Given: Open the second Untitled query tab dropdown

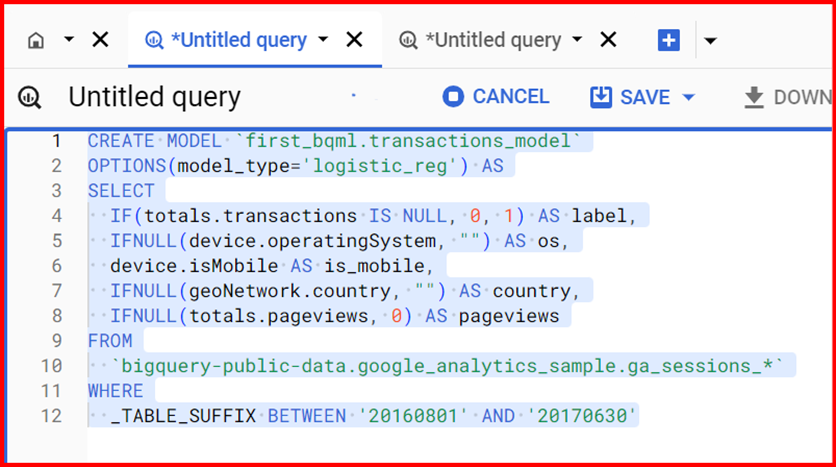Looking at the screenshot, I should [577, 39].
